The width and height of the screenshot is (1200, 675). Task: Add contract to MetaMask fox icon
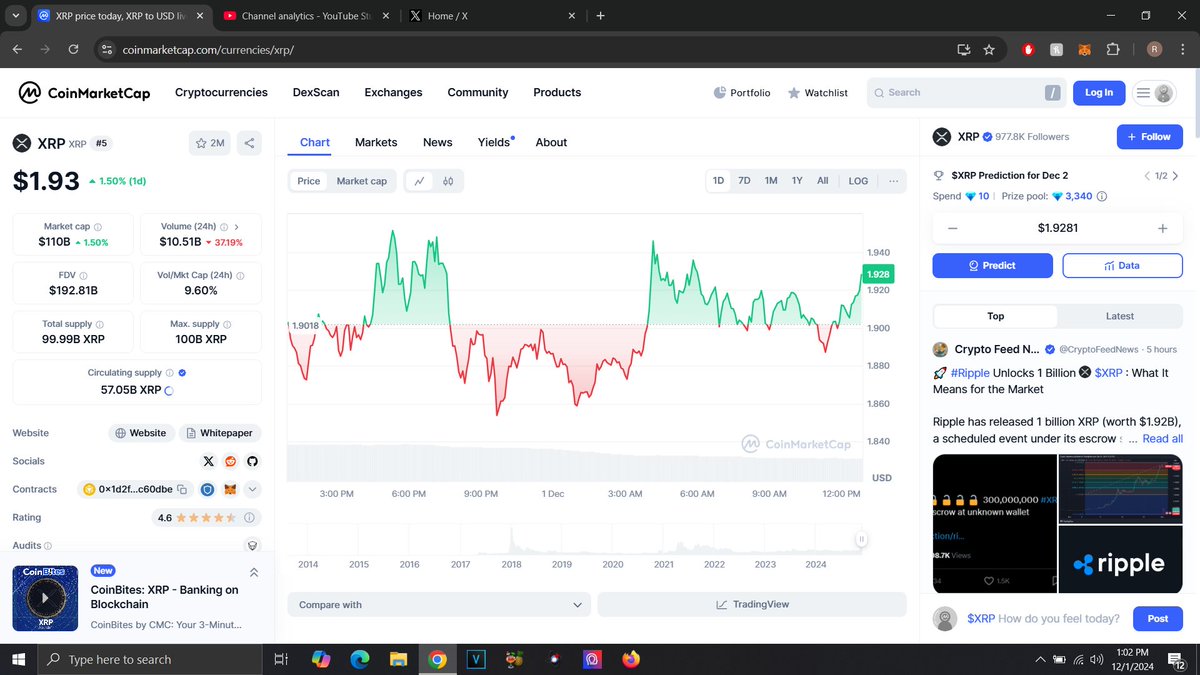pyautogui.click(x=230, y=489)
